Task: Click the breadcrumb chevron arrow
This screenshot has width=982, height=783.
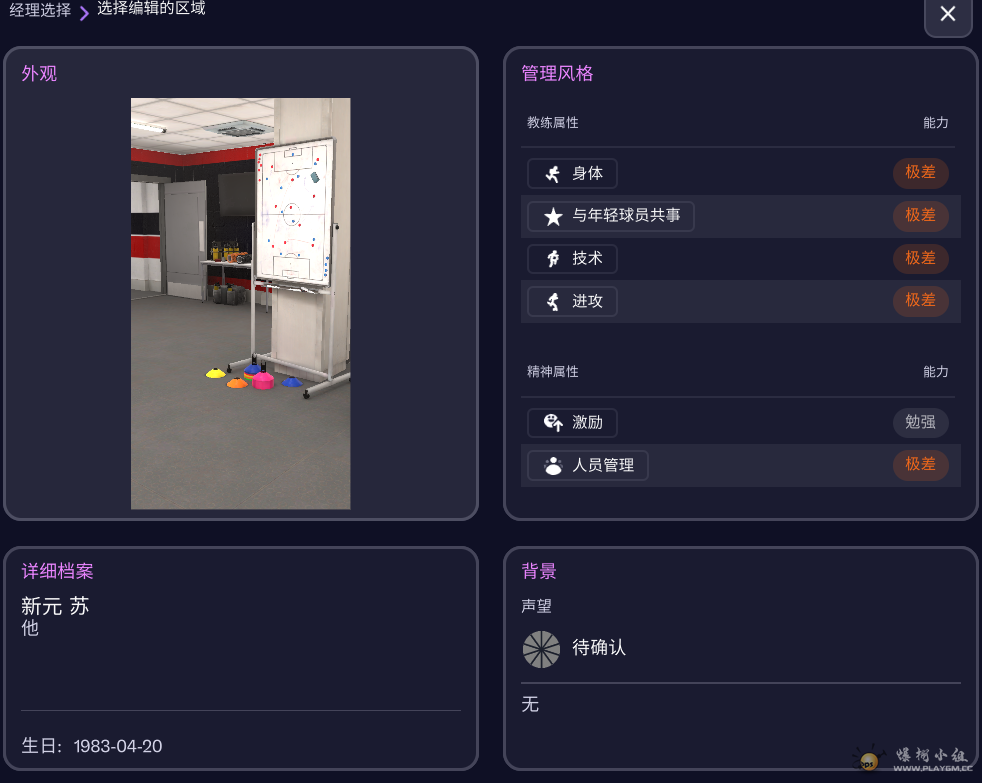Action: pyautogui.click(x=84, y=13)
